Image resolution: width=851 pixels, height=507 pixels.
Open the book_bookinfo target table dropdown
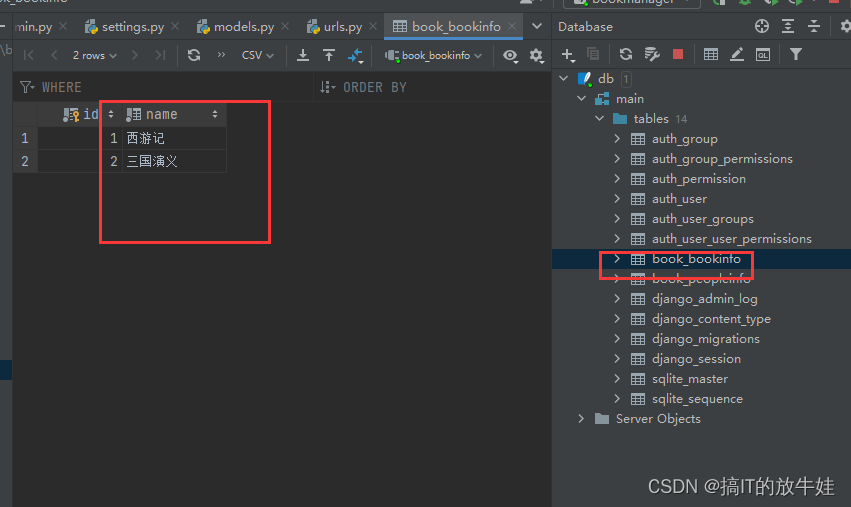433,55
